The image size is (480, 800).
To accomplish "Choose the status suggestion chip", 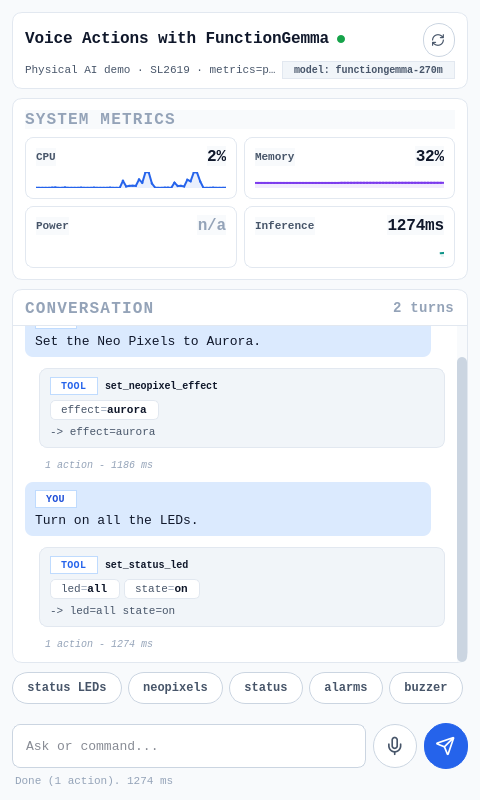I will point(266,687).
